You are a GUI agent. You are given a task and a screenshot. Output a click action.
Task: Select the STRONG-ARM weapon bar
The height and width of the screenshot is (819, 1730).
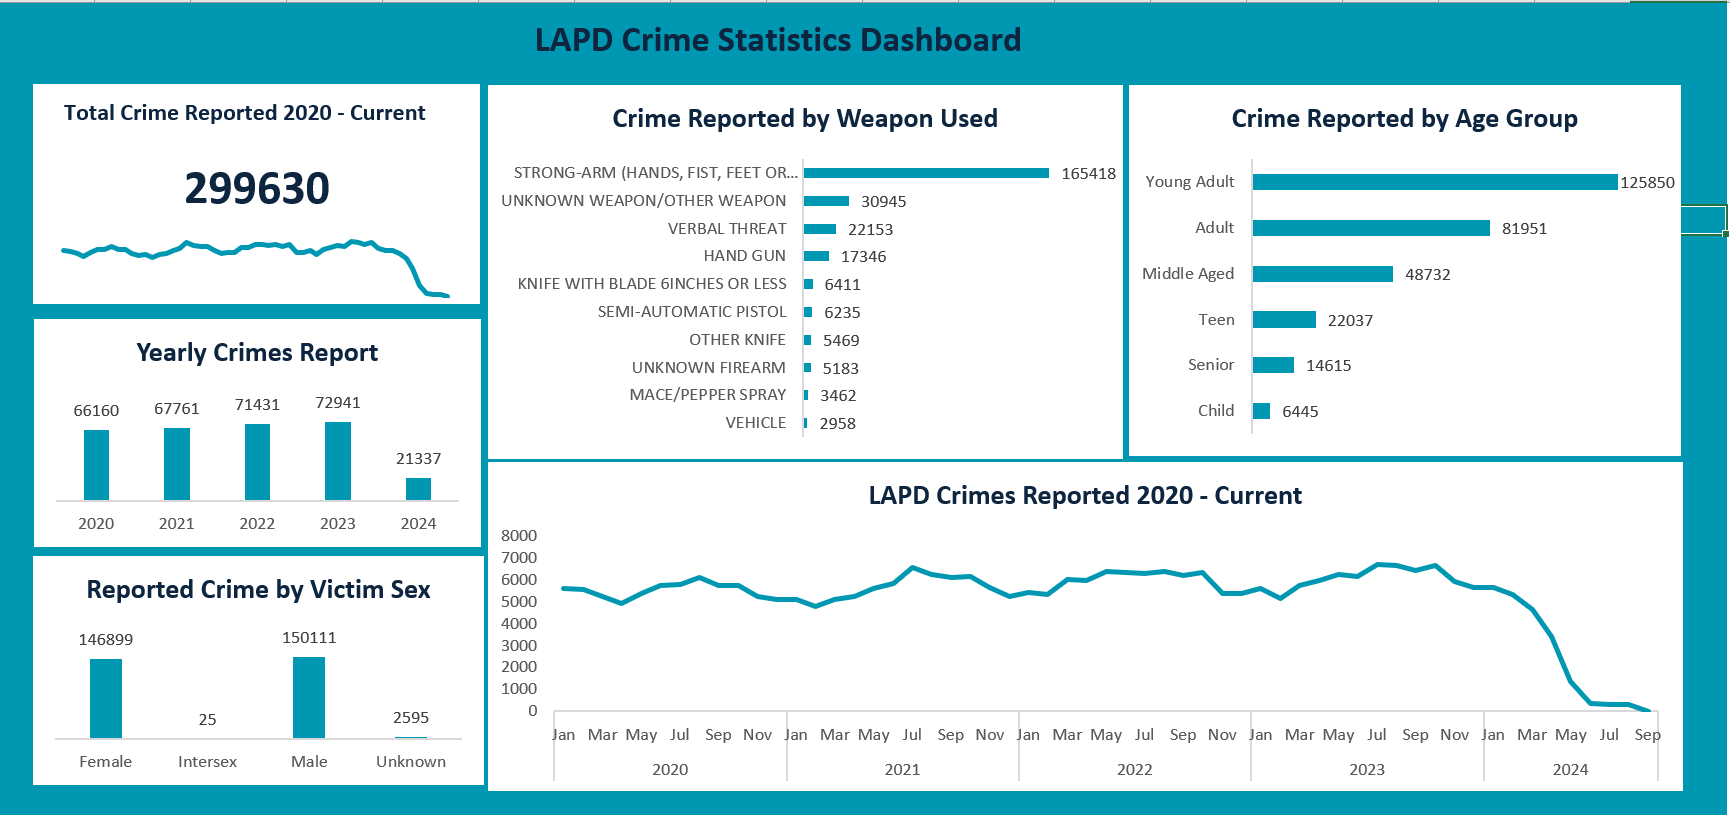coord(927,173)
